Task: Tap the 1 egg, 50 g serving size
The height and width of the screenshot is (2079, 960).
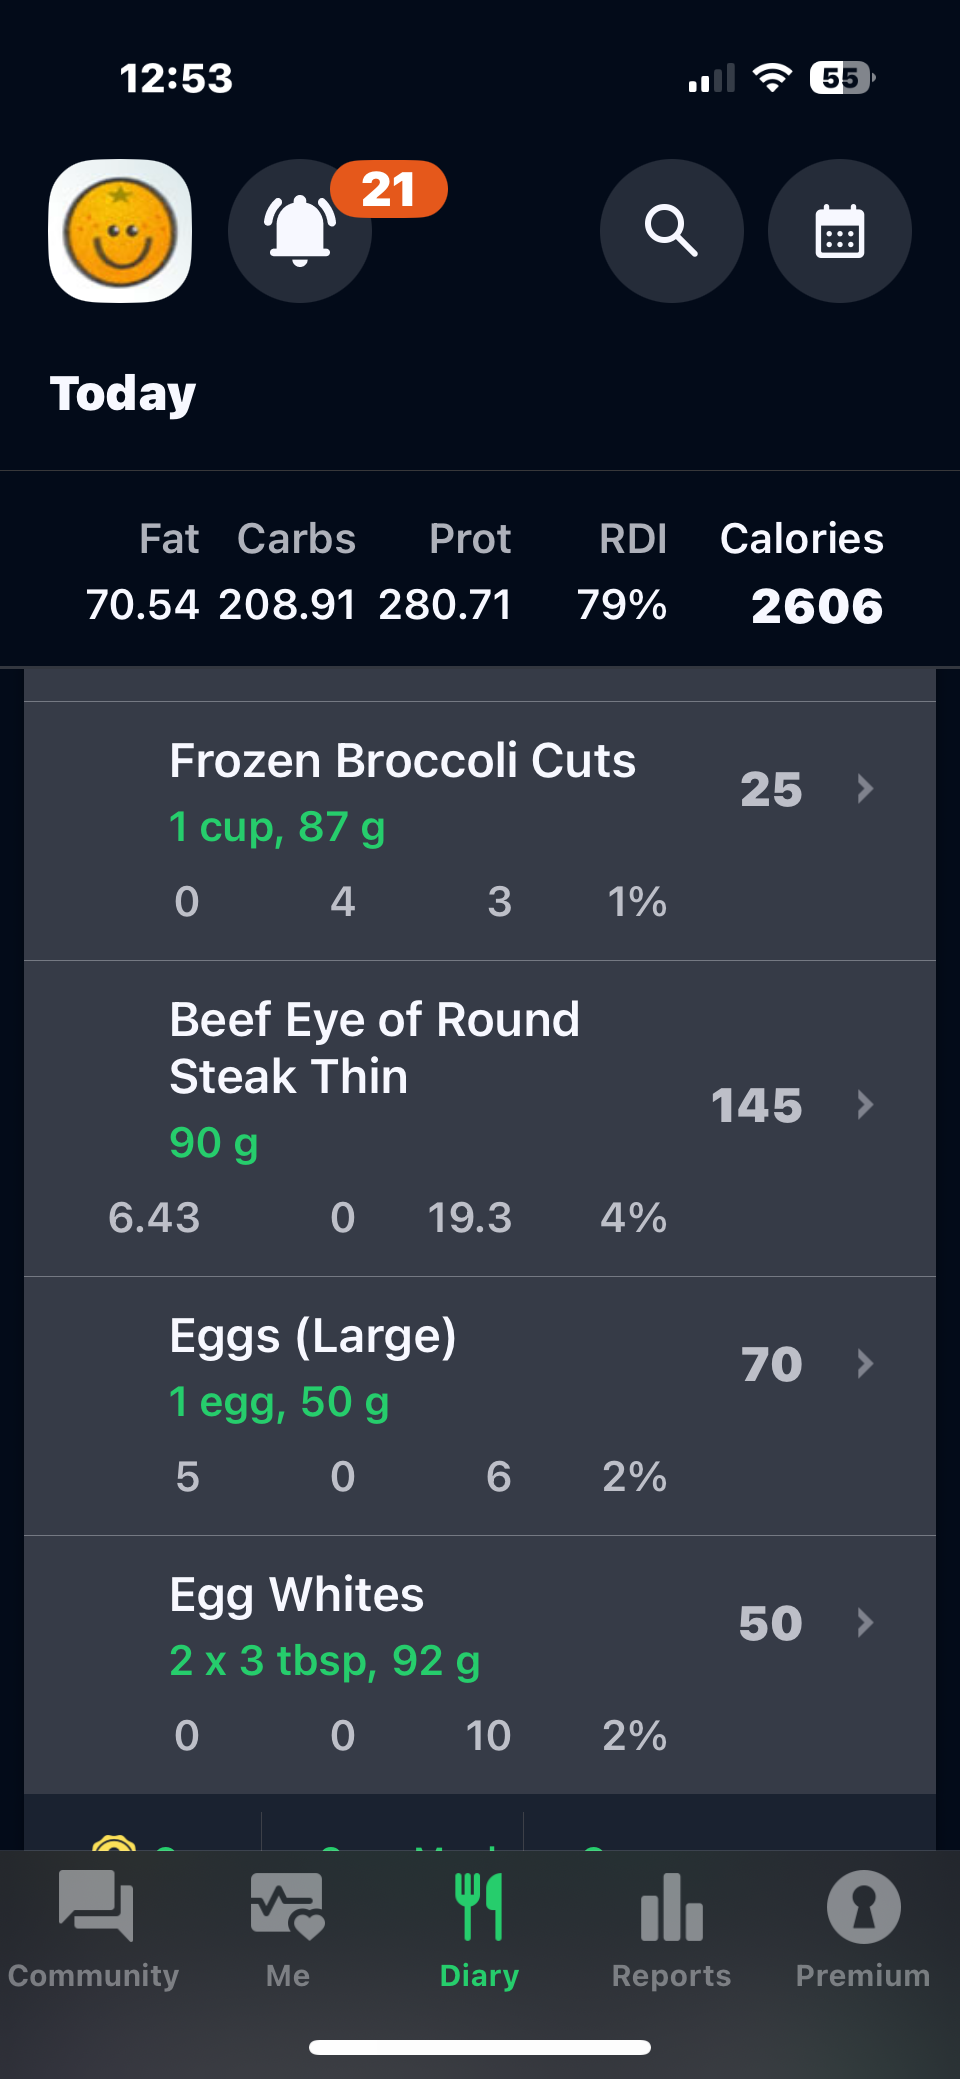Action: (x=279, y=1402)
